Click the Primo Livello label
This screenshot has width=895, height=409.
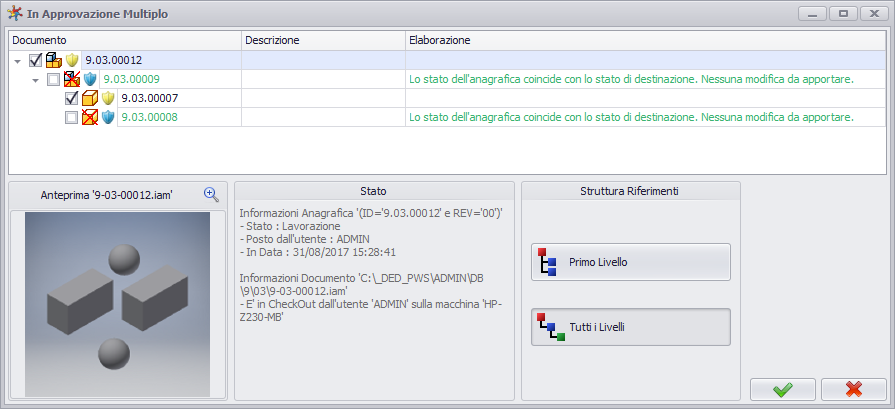point(598,262)
